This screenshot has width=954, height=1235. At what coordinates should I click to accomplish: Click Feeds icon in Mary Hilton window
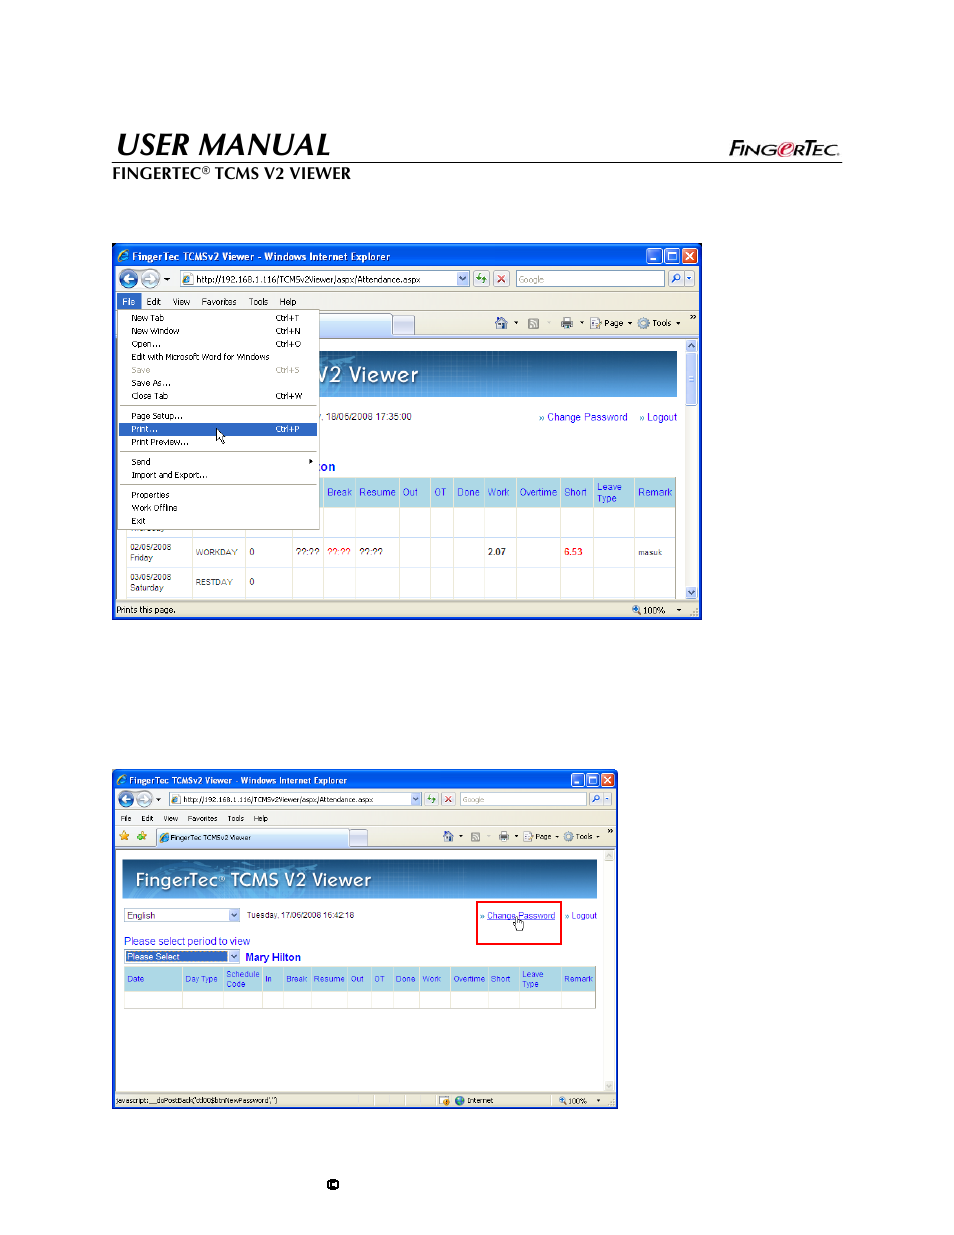tap(476, 836)
